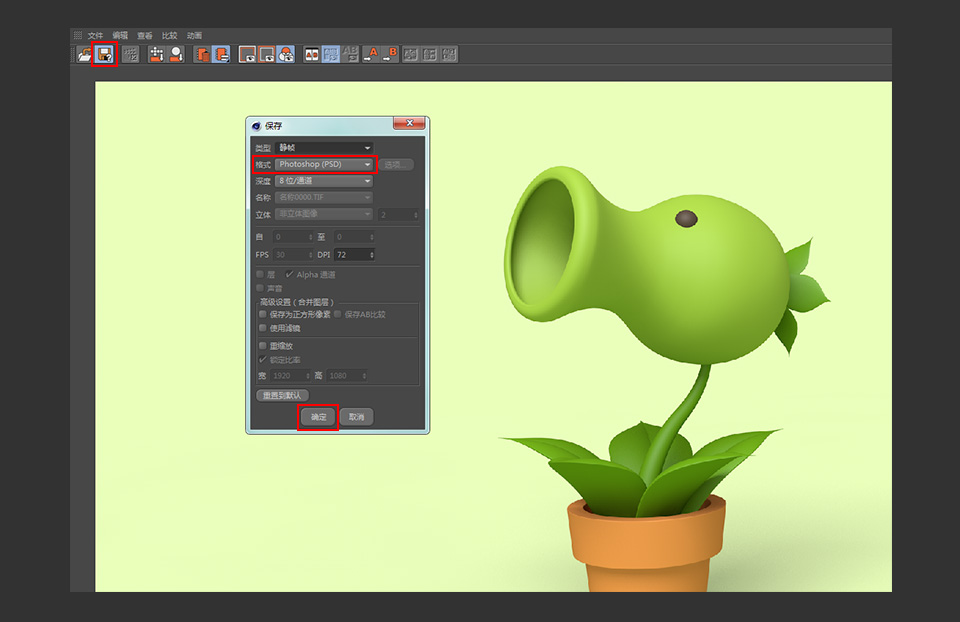Click the Set as A icon
Viewport: 960px width, 622px height.
point(370,54)
